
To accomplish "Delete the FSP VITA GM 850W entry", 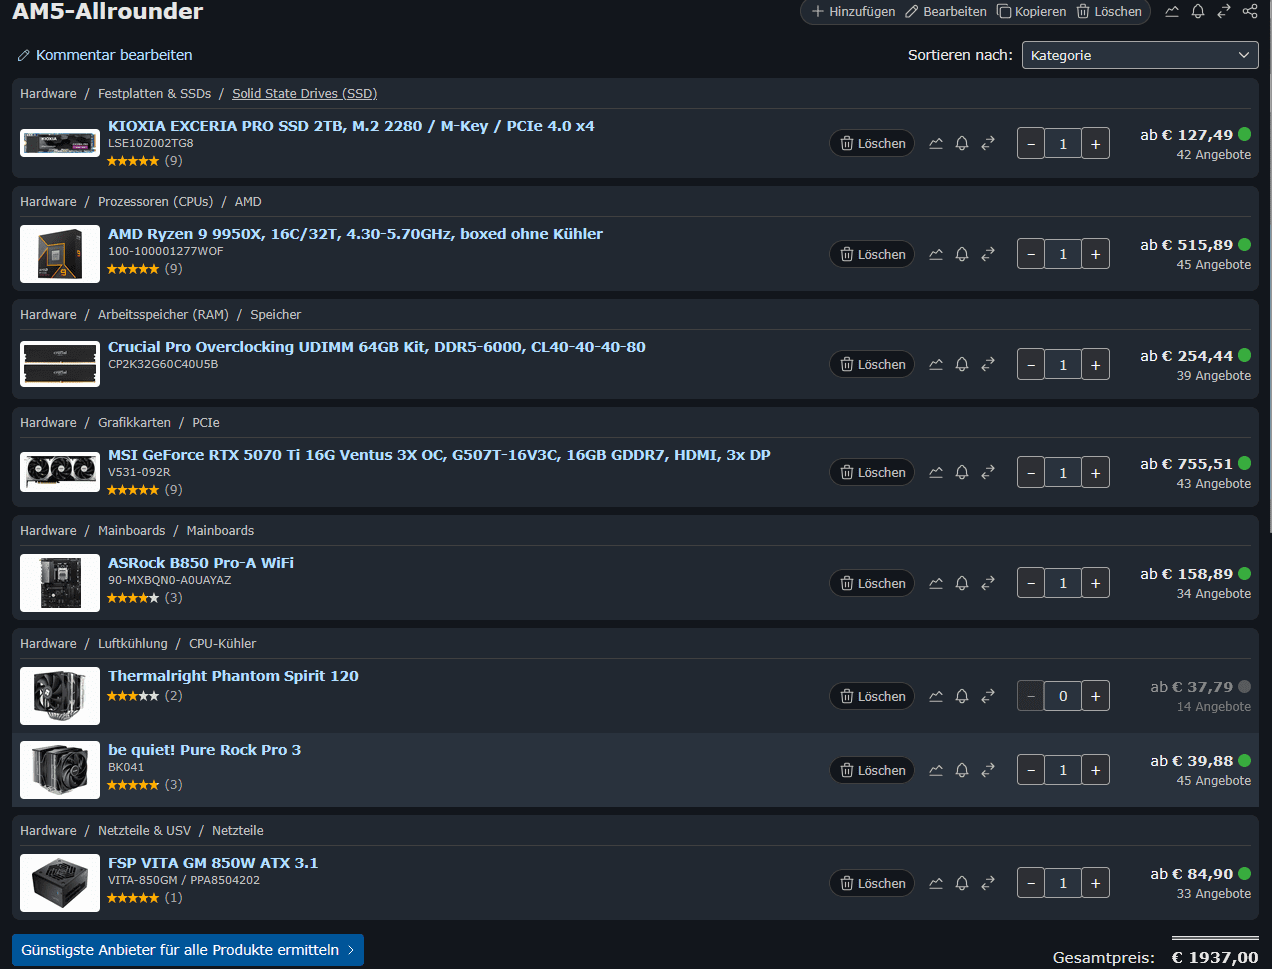I will pos(872,883).
